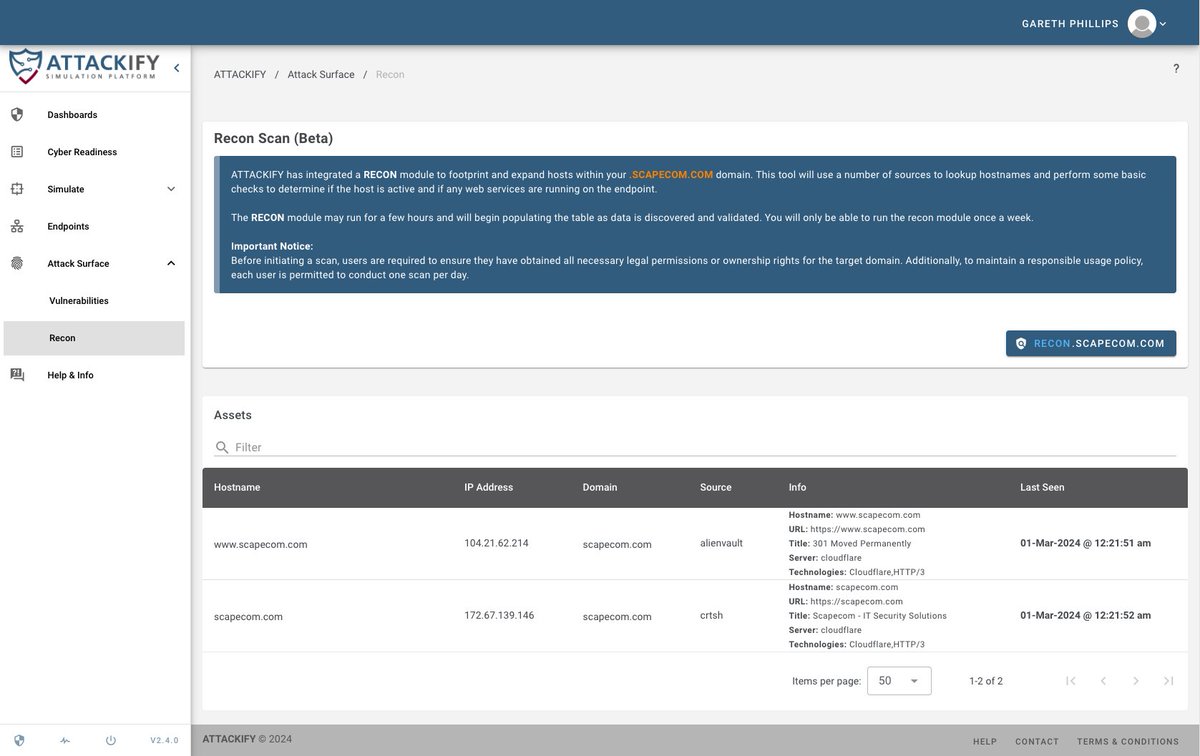Start the RECON.SCAPECOM.COM scan button

point(1091,343)
